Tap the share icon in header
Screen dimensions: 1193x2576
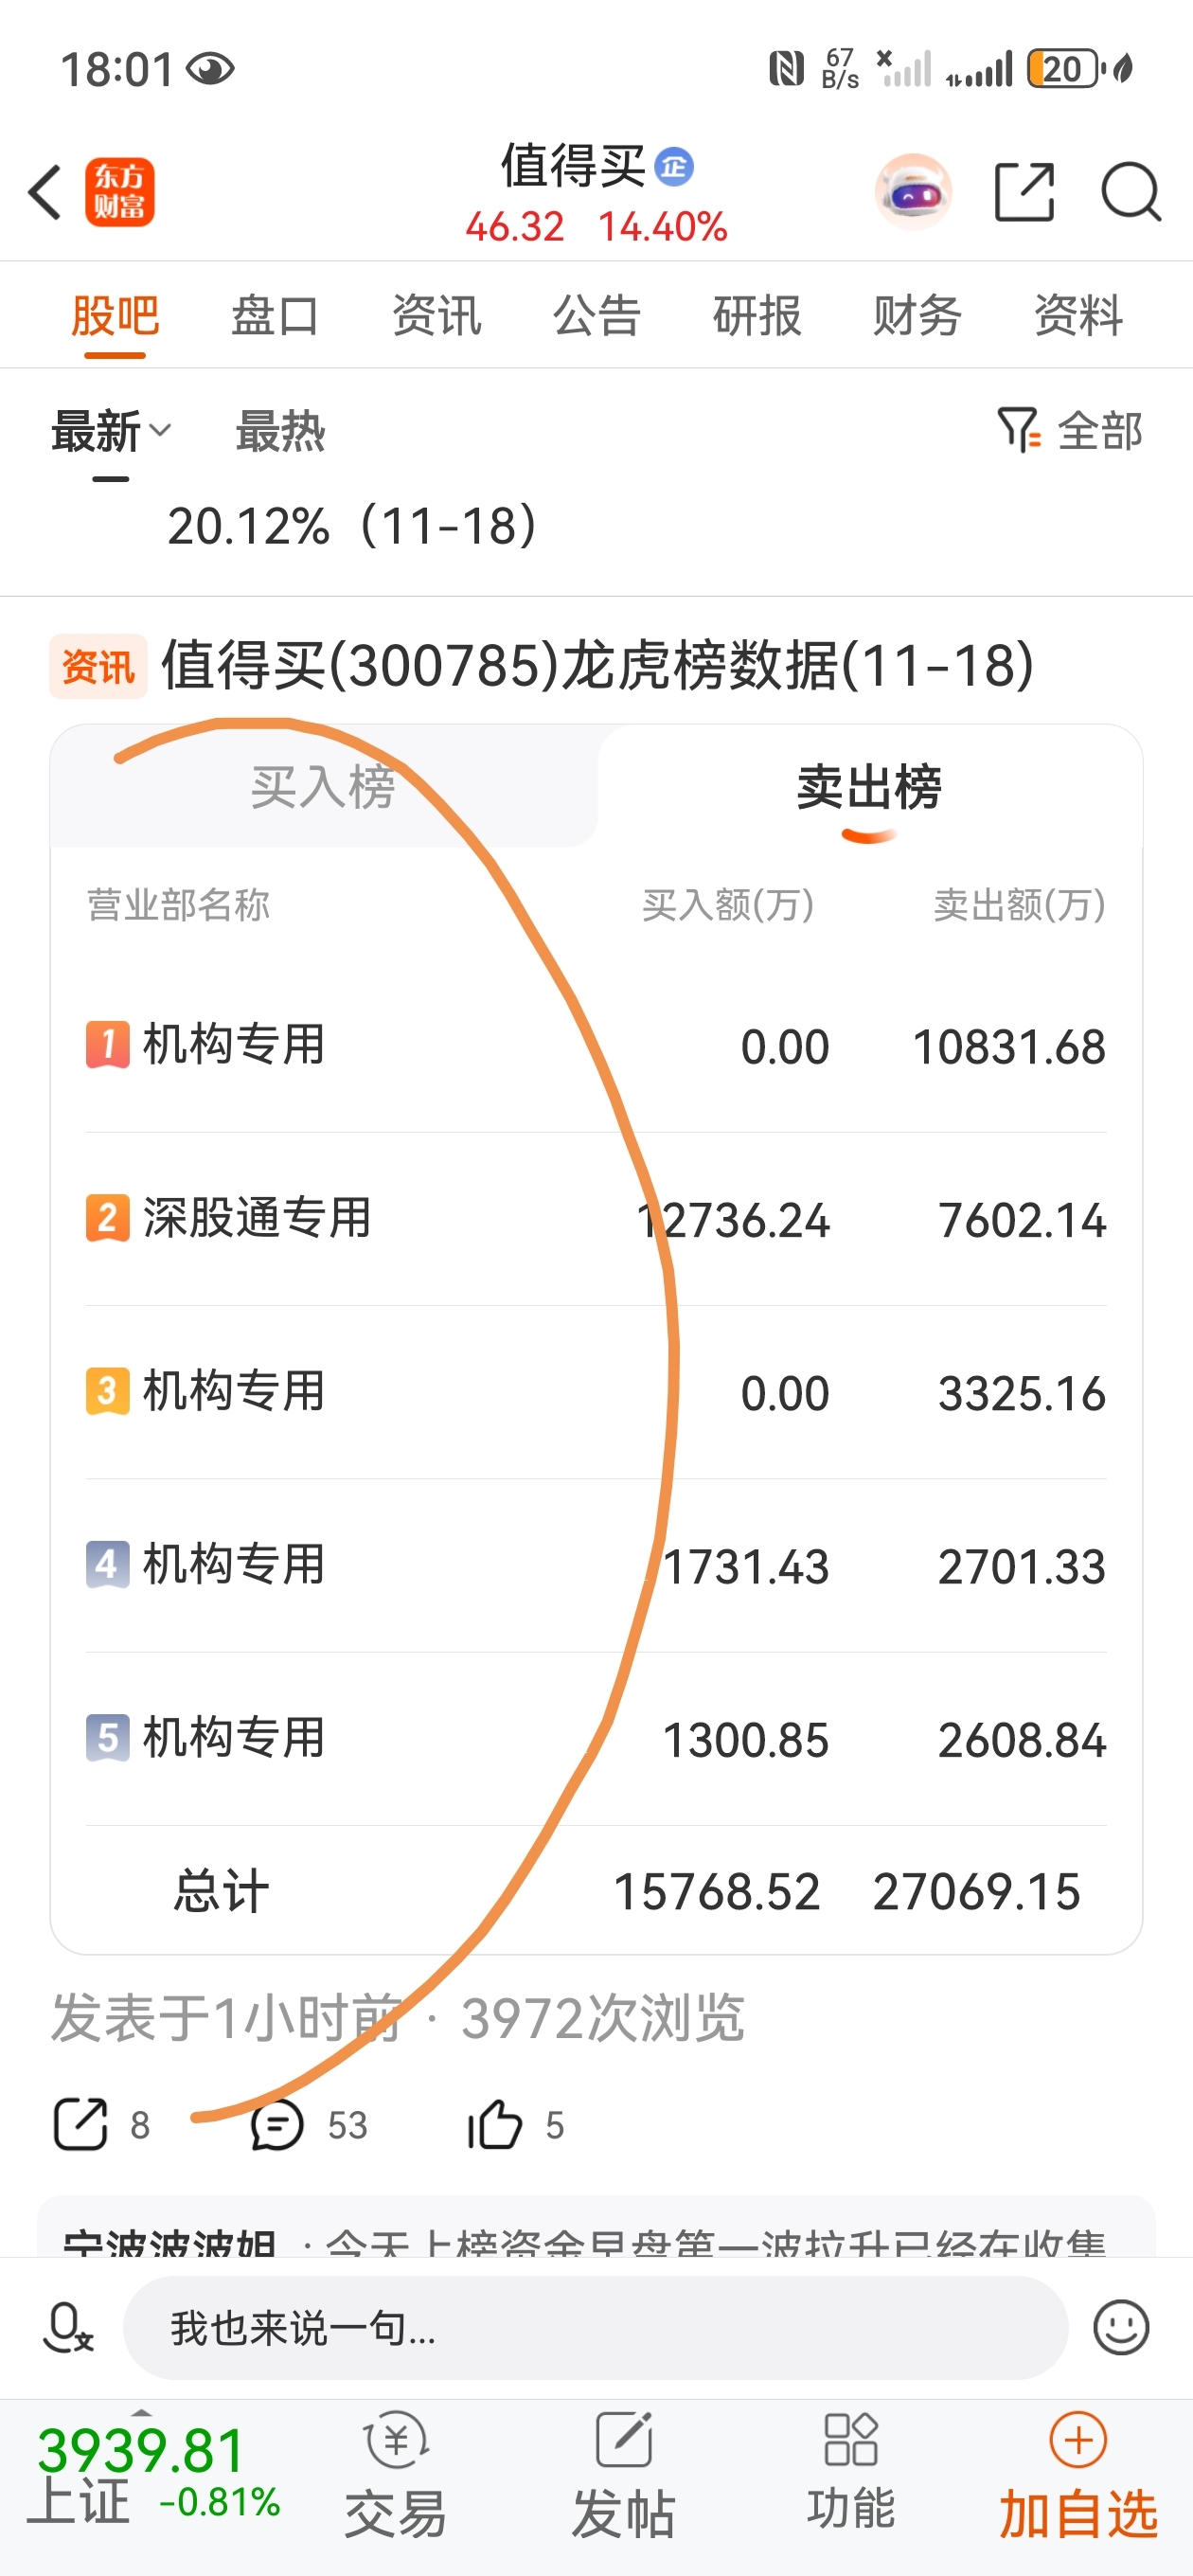[x=1024, y=191]
